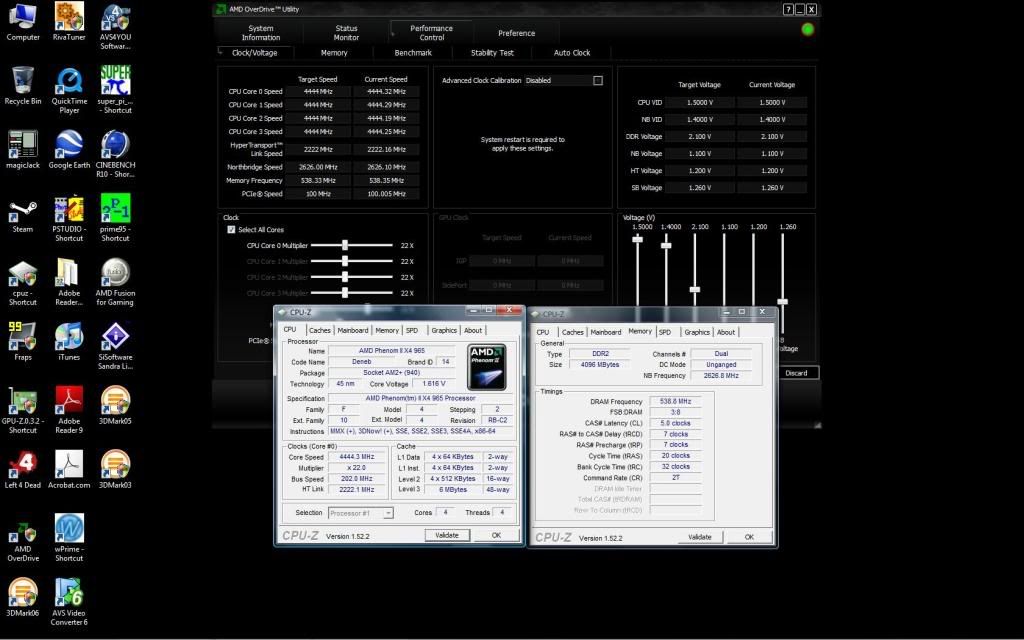Screen dimensions: 1024x640
Task: Click the help question mark in AMD OverDrive
Action: point(788,9)
